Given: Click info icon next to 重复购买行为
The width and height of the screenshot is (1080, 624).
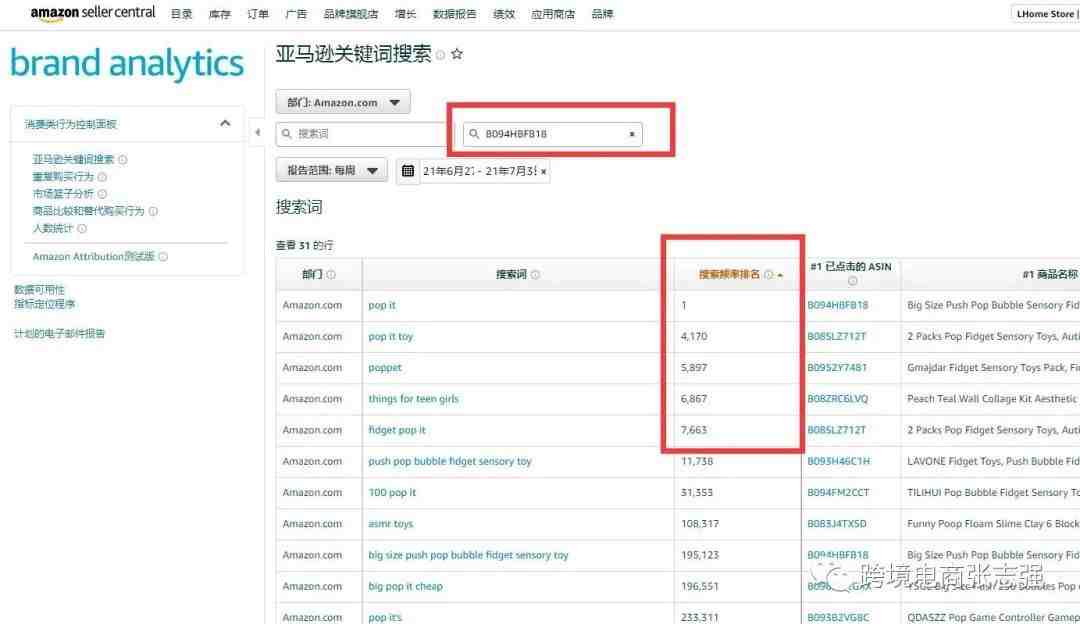Looking at the screenshot, I should (102, 177).
